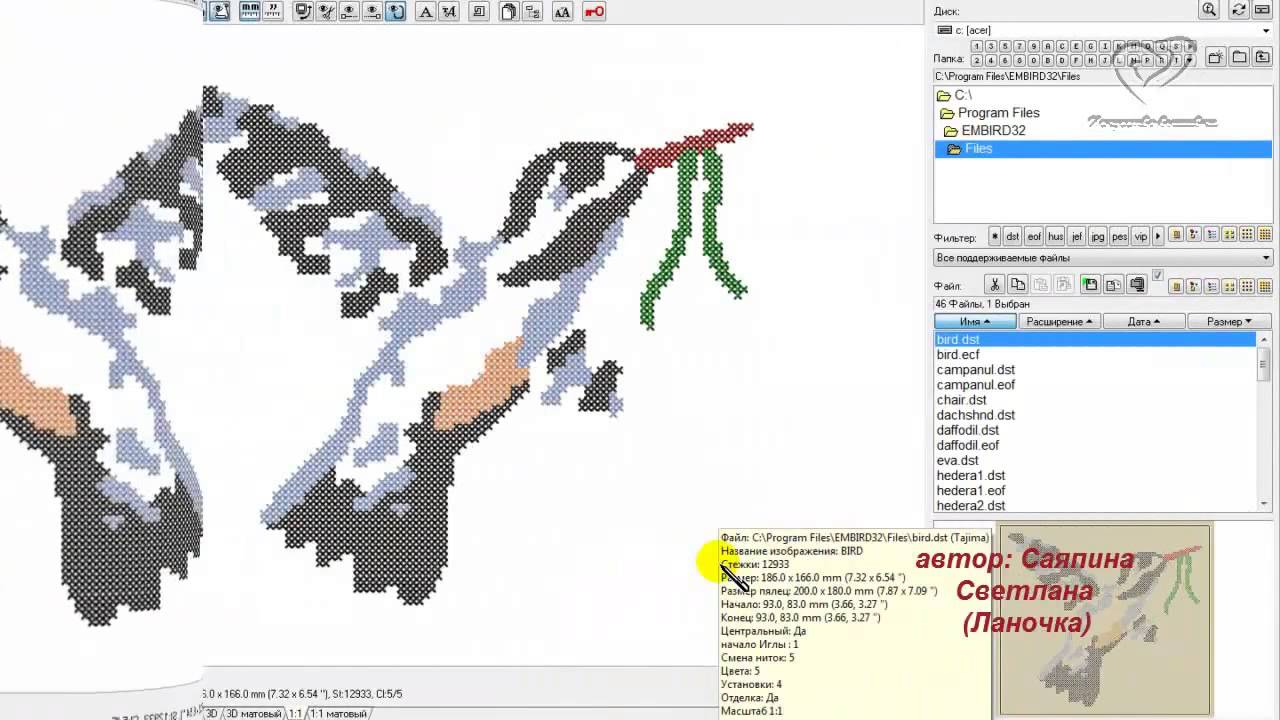Select hedera2.dst in the file list

pyautogui.click(x=971, y=506)
